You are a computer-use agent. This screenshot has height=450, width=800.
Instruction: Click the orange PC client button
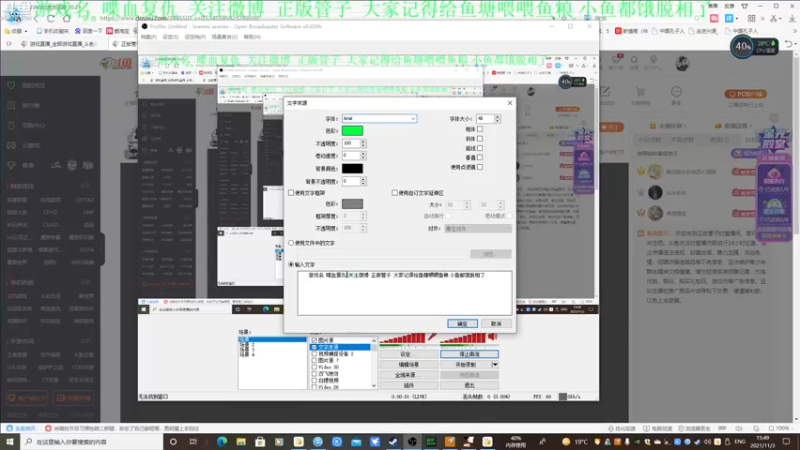(745, 94)
